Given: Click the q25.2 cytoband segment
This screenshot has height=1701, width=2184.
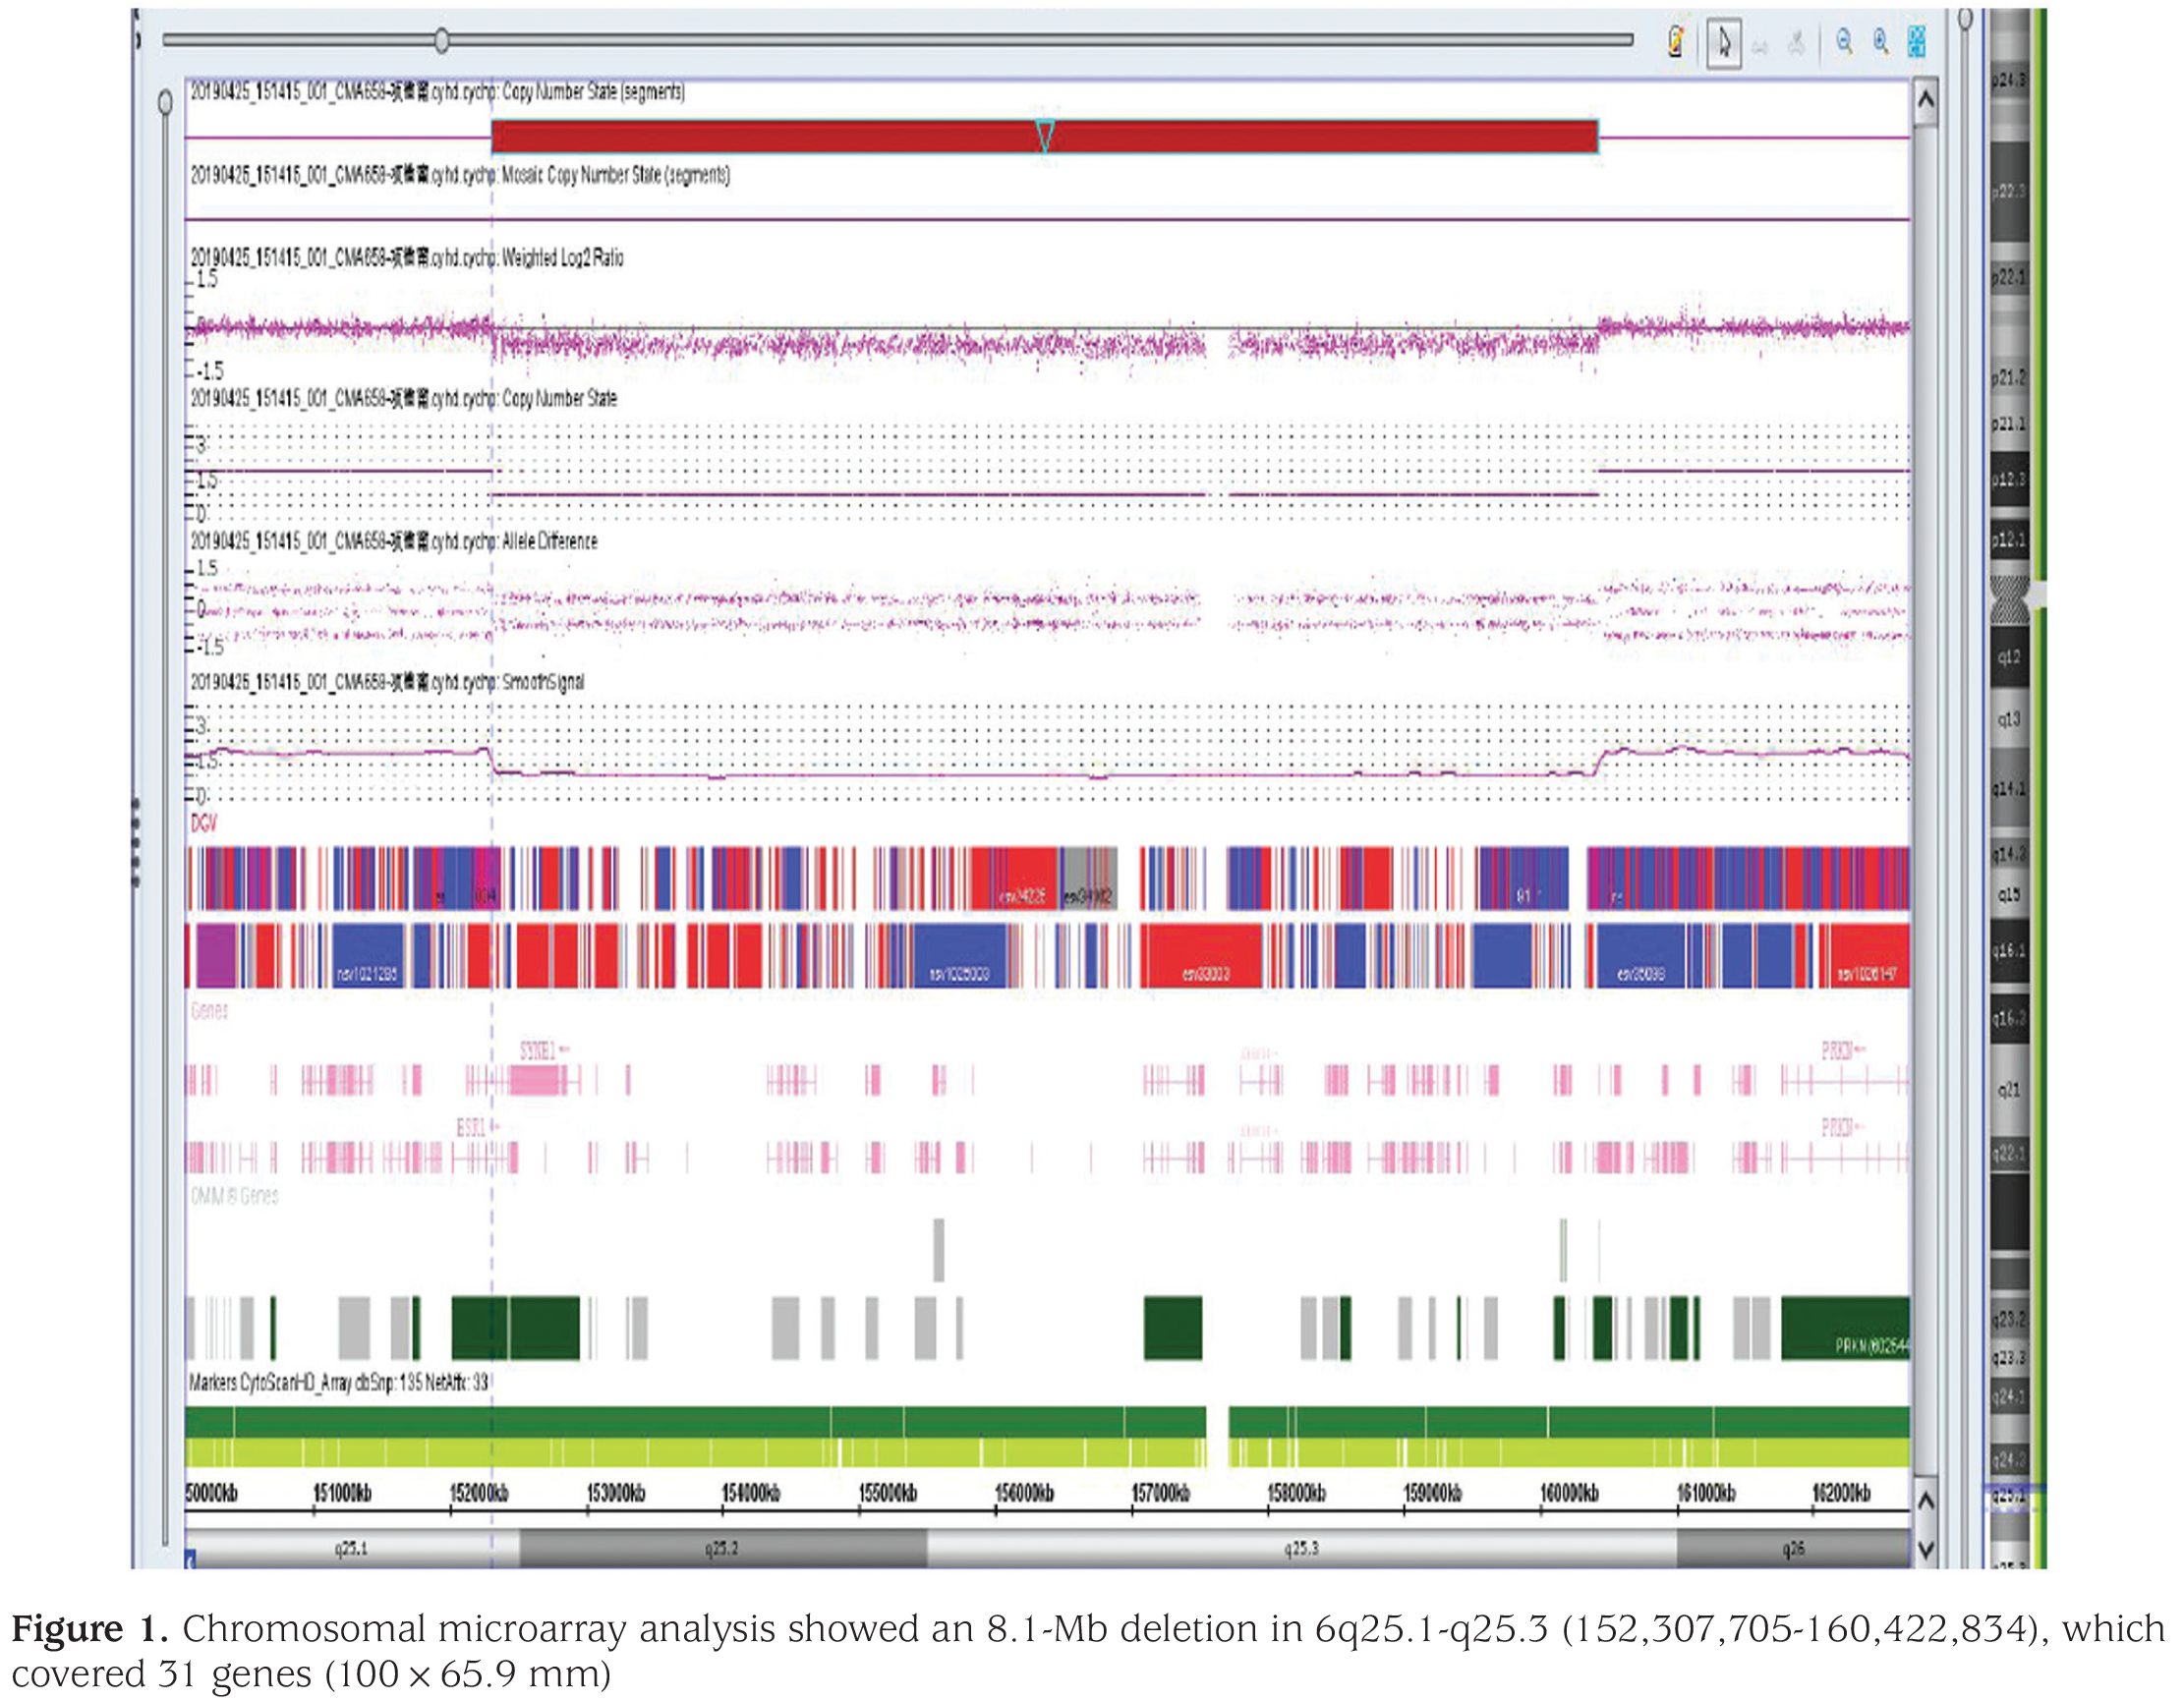Looking at the screenshot, I should click(723, 1548).
